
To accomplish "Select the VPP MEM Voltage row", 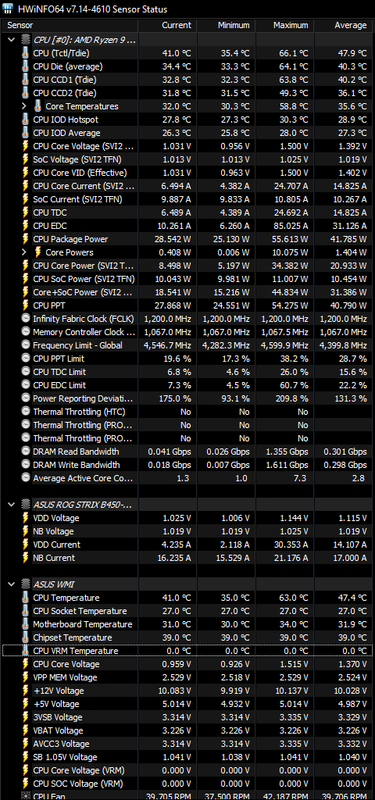I will 187,677.
